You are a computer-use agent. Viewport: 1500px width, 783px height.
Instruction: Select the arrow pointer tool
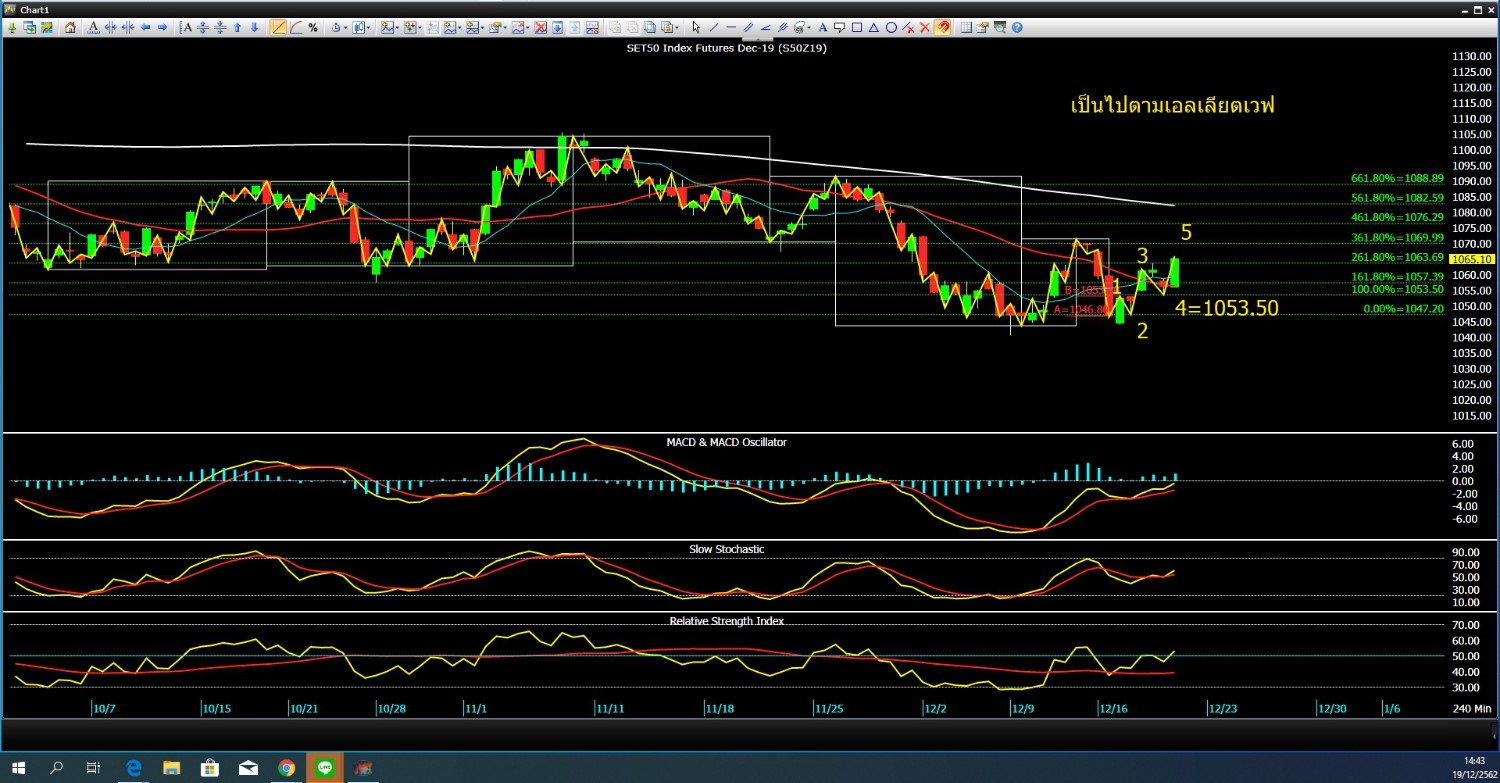tap(697, 28)
